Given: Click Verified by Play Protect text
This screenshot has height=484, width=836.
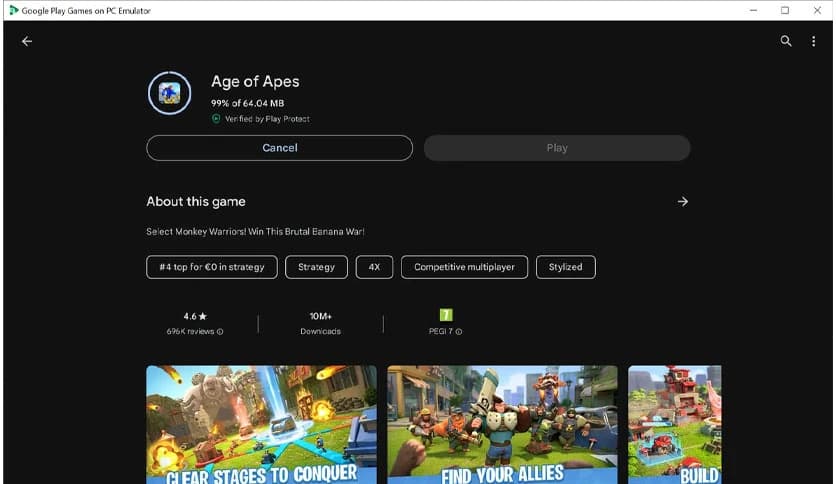Looking at the screenshot, I should tap(267, 119).
